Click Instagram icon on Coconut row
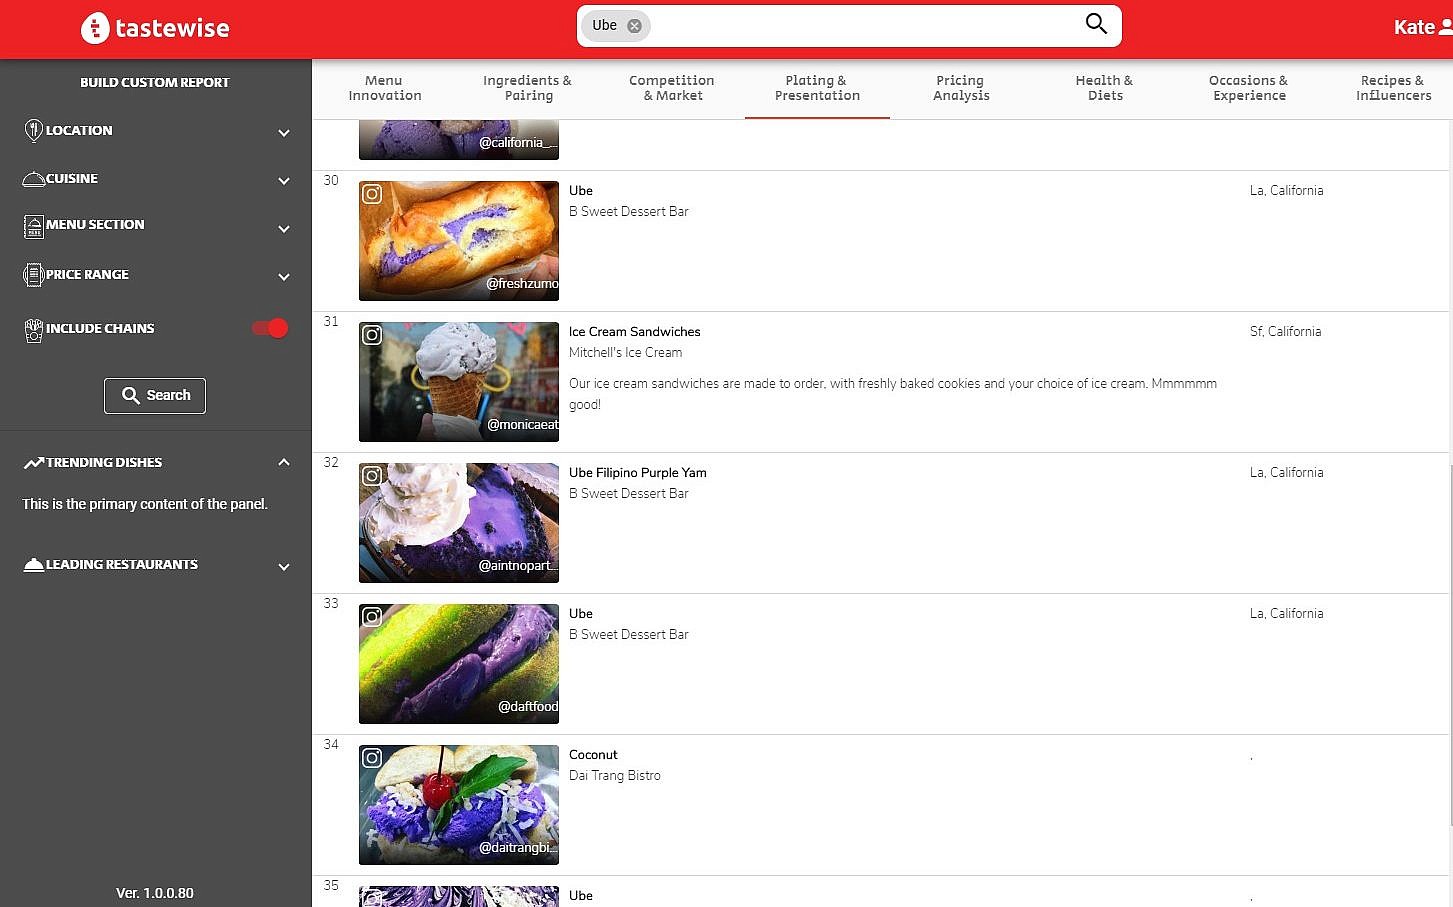This screenshot has height=907, width=1453. [372, 758]
